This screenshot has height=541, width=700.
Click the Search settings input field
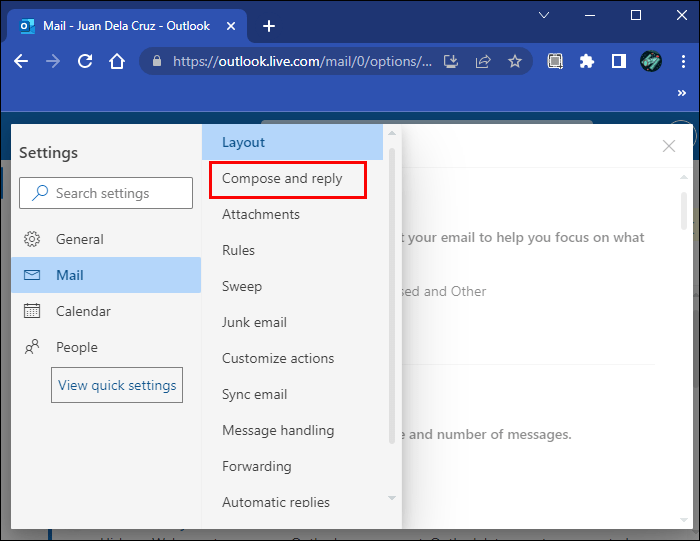[106, 193]
